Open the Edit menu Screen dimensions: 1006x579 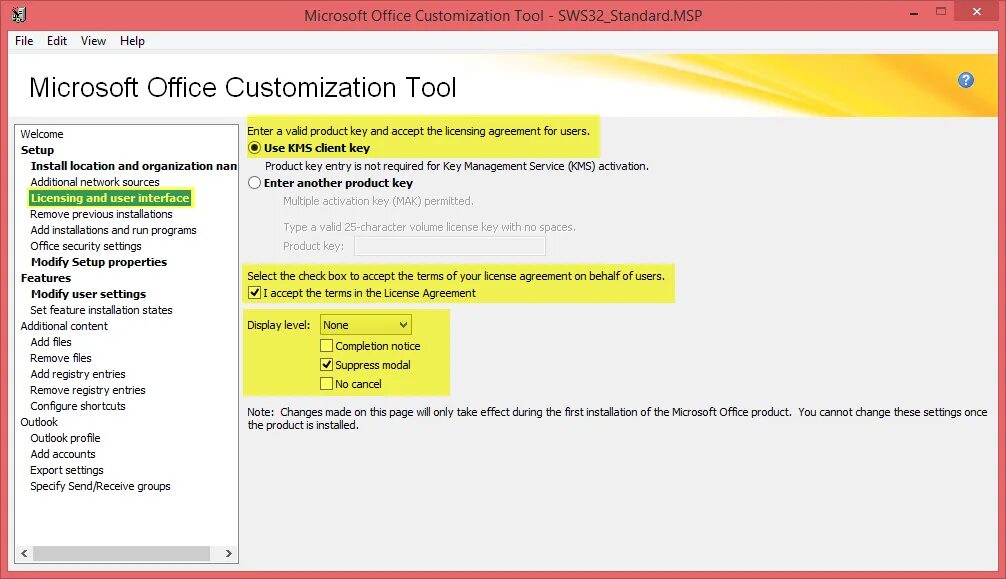coord(56,40)
